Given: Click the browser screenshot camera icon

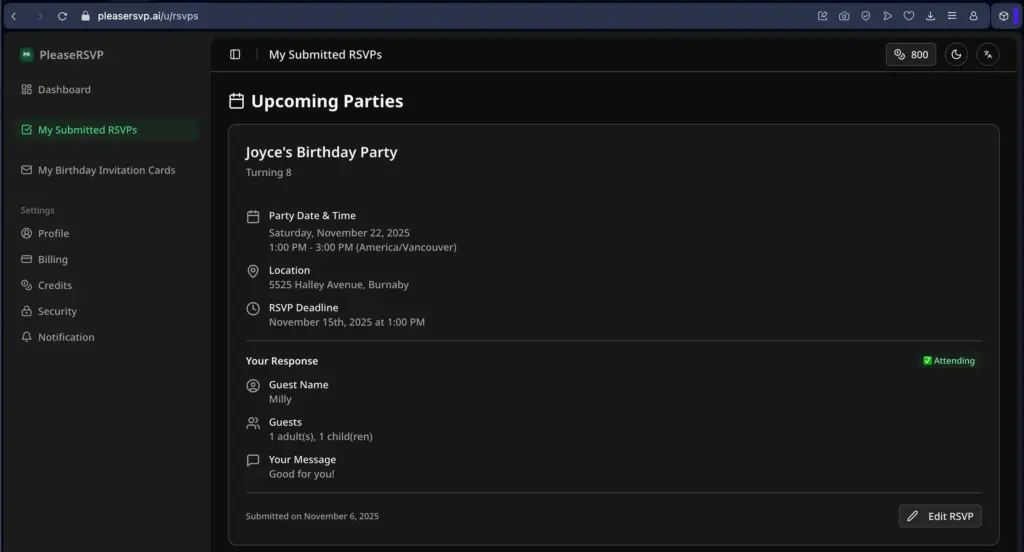Looking at the screenshot, I should coord(844,16).
